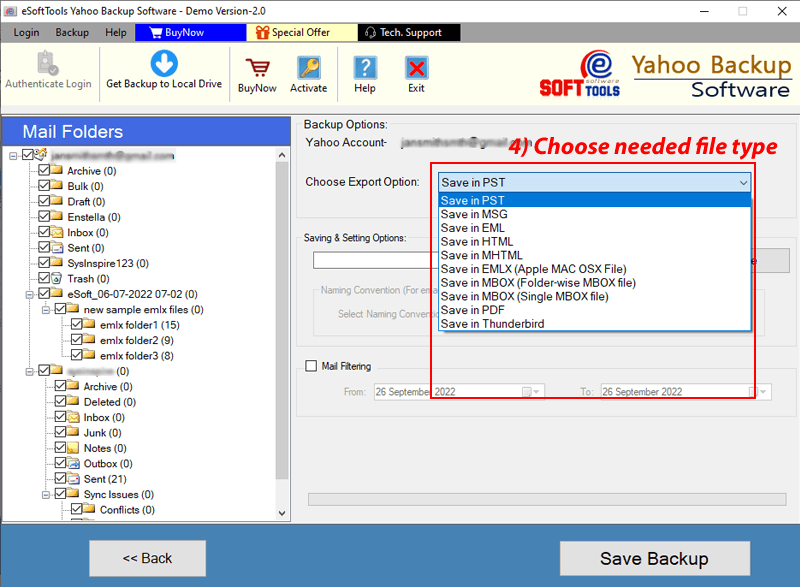Click the Authenticate Login icon

coord(48,63)
